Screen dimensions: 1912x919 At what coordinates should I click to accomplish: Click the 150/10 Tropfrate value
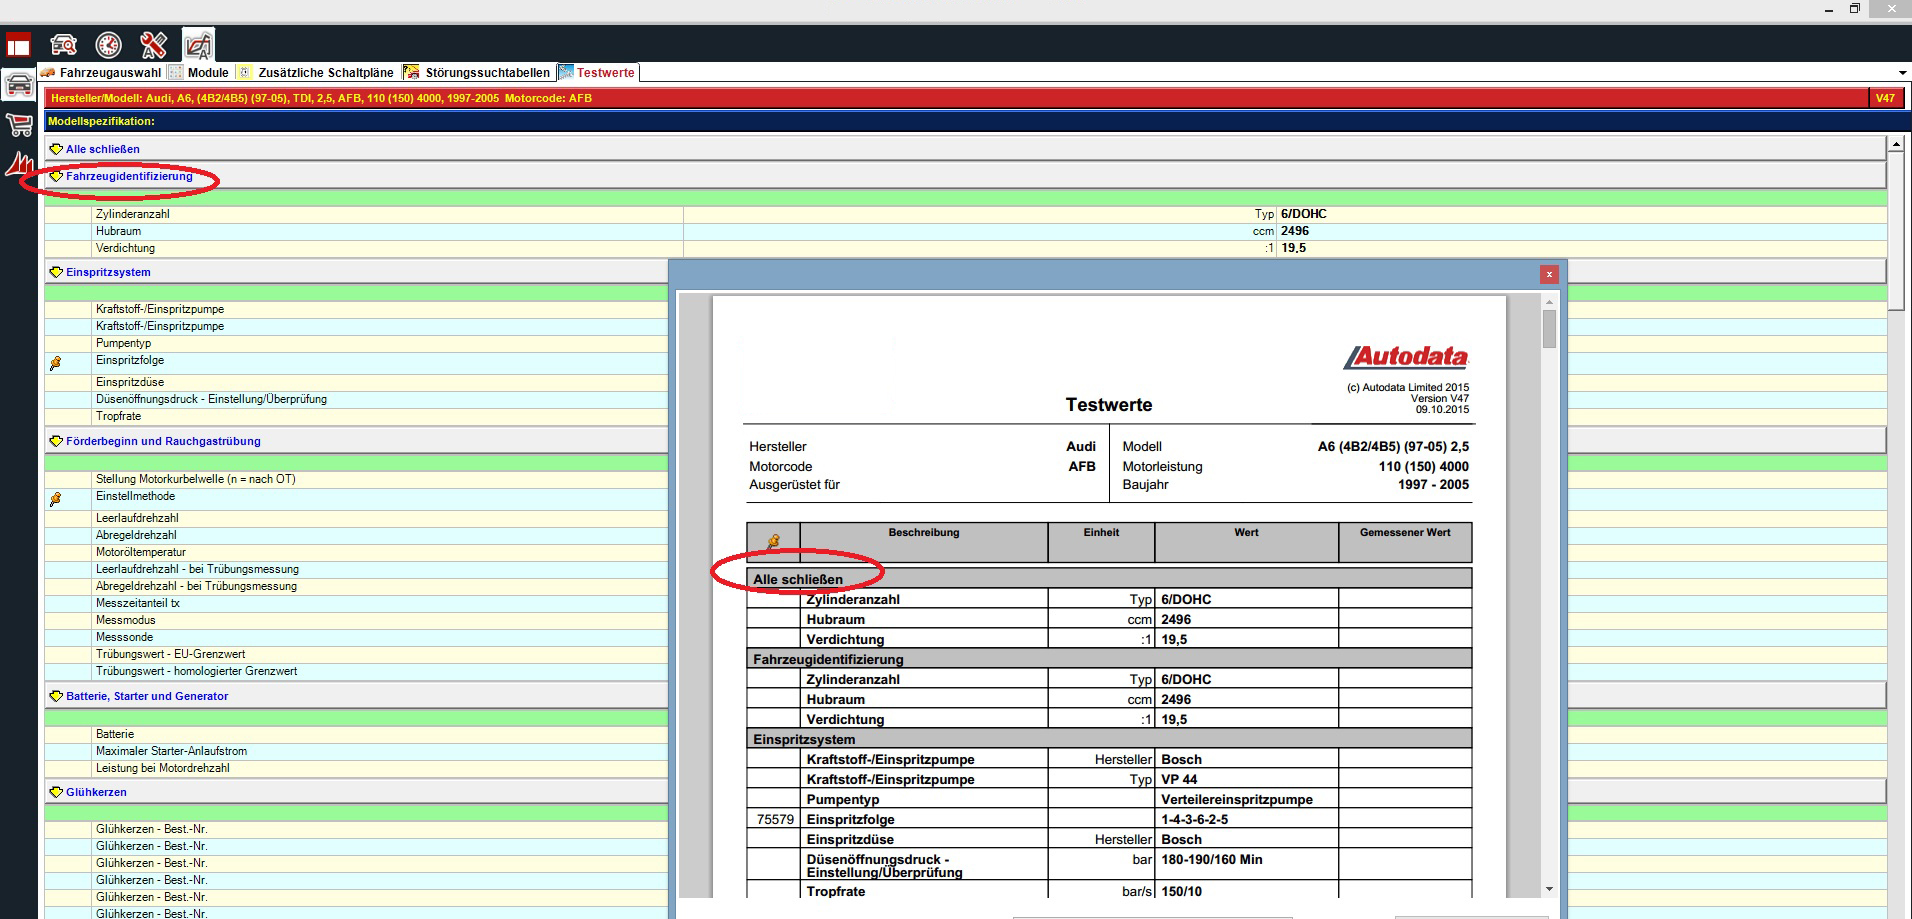pos(1181,891)
